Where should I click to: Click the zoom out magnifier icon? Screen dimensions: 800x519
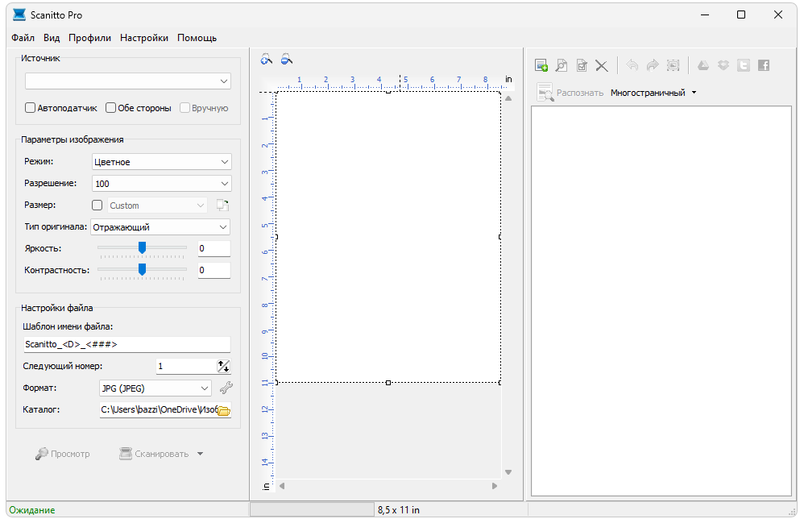(286, 60)
